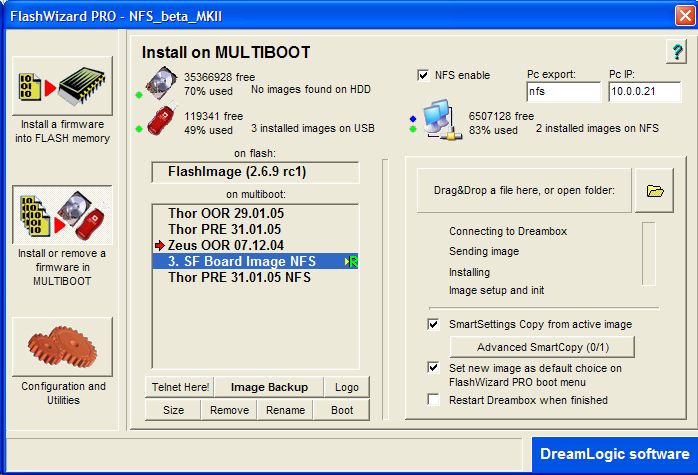The height and width of the screenshot is (475, 698).
Task: Click '3 installed images on USB' text
Action: [312, 129]
